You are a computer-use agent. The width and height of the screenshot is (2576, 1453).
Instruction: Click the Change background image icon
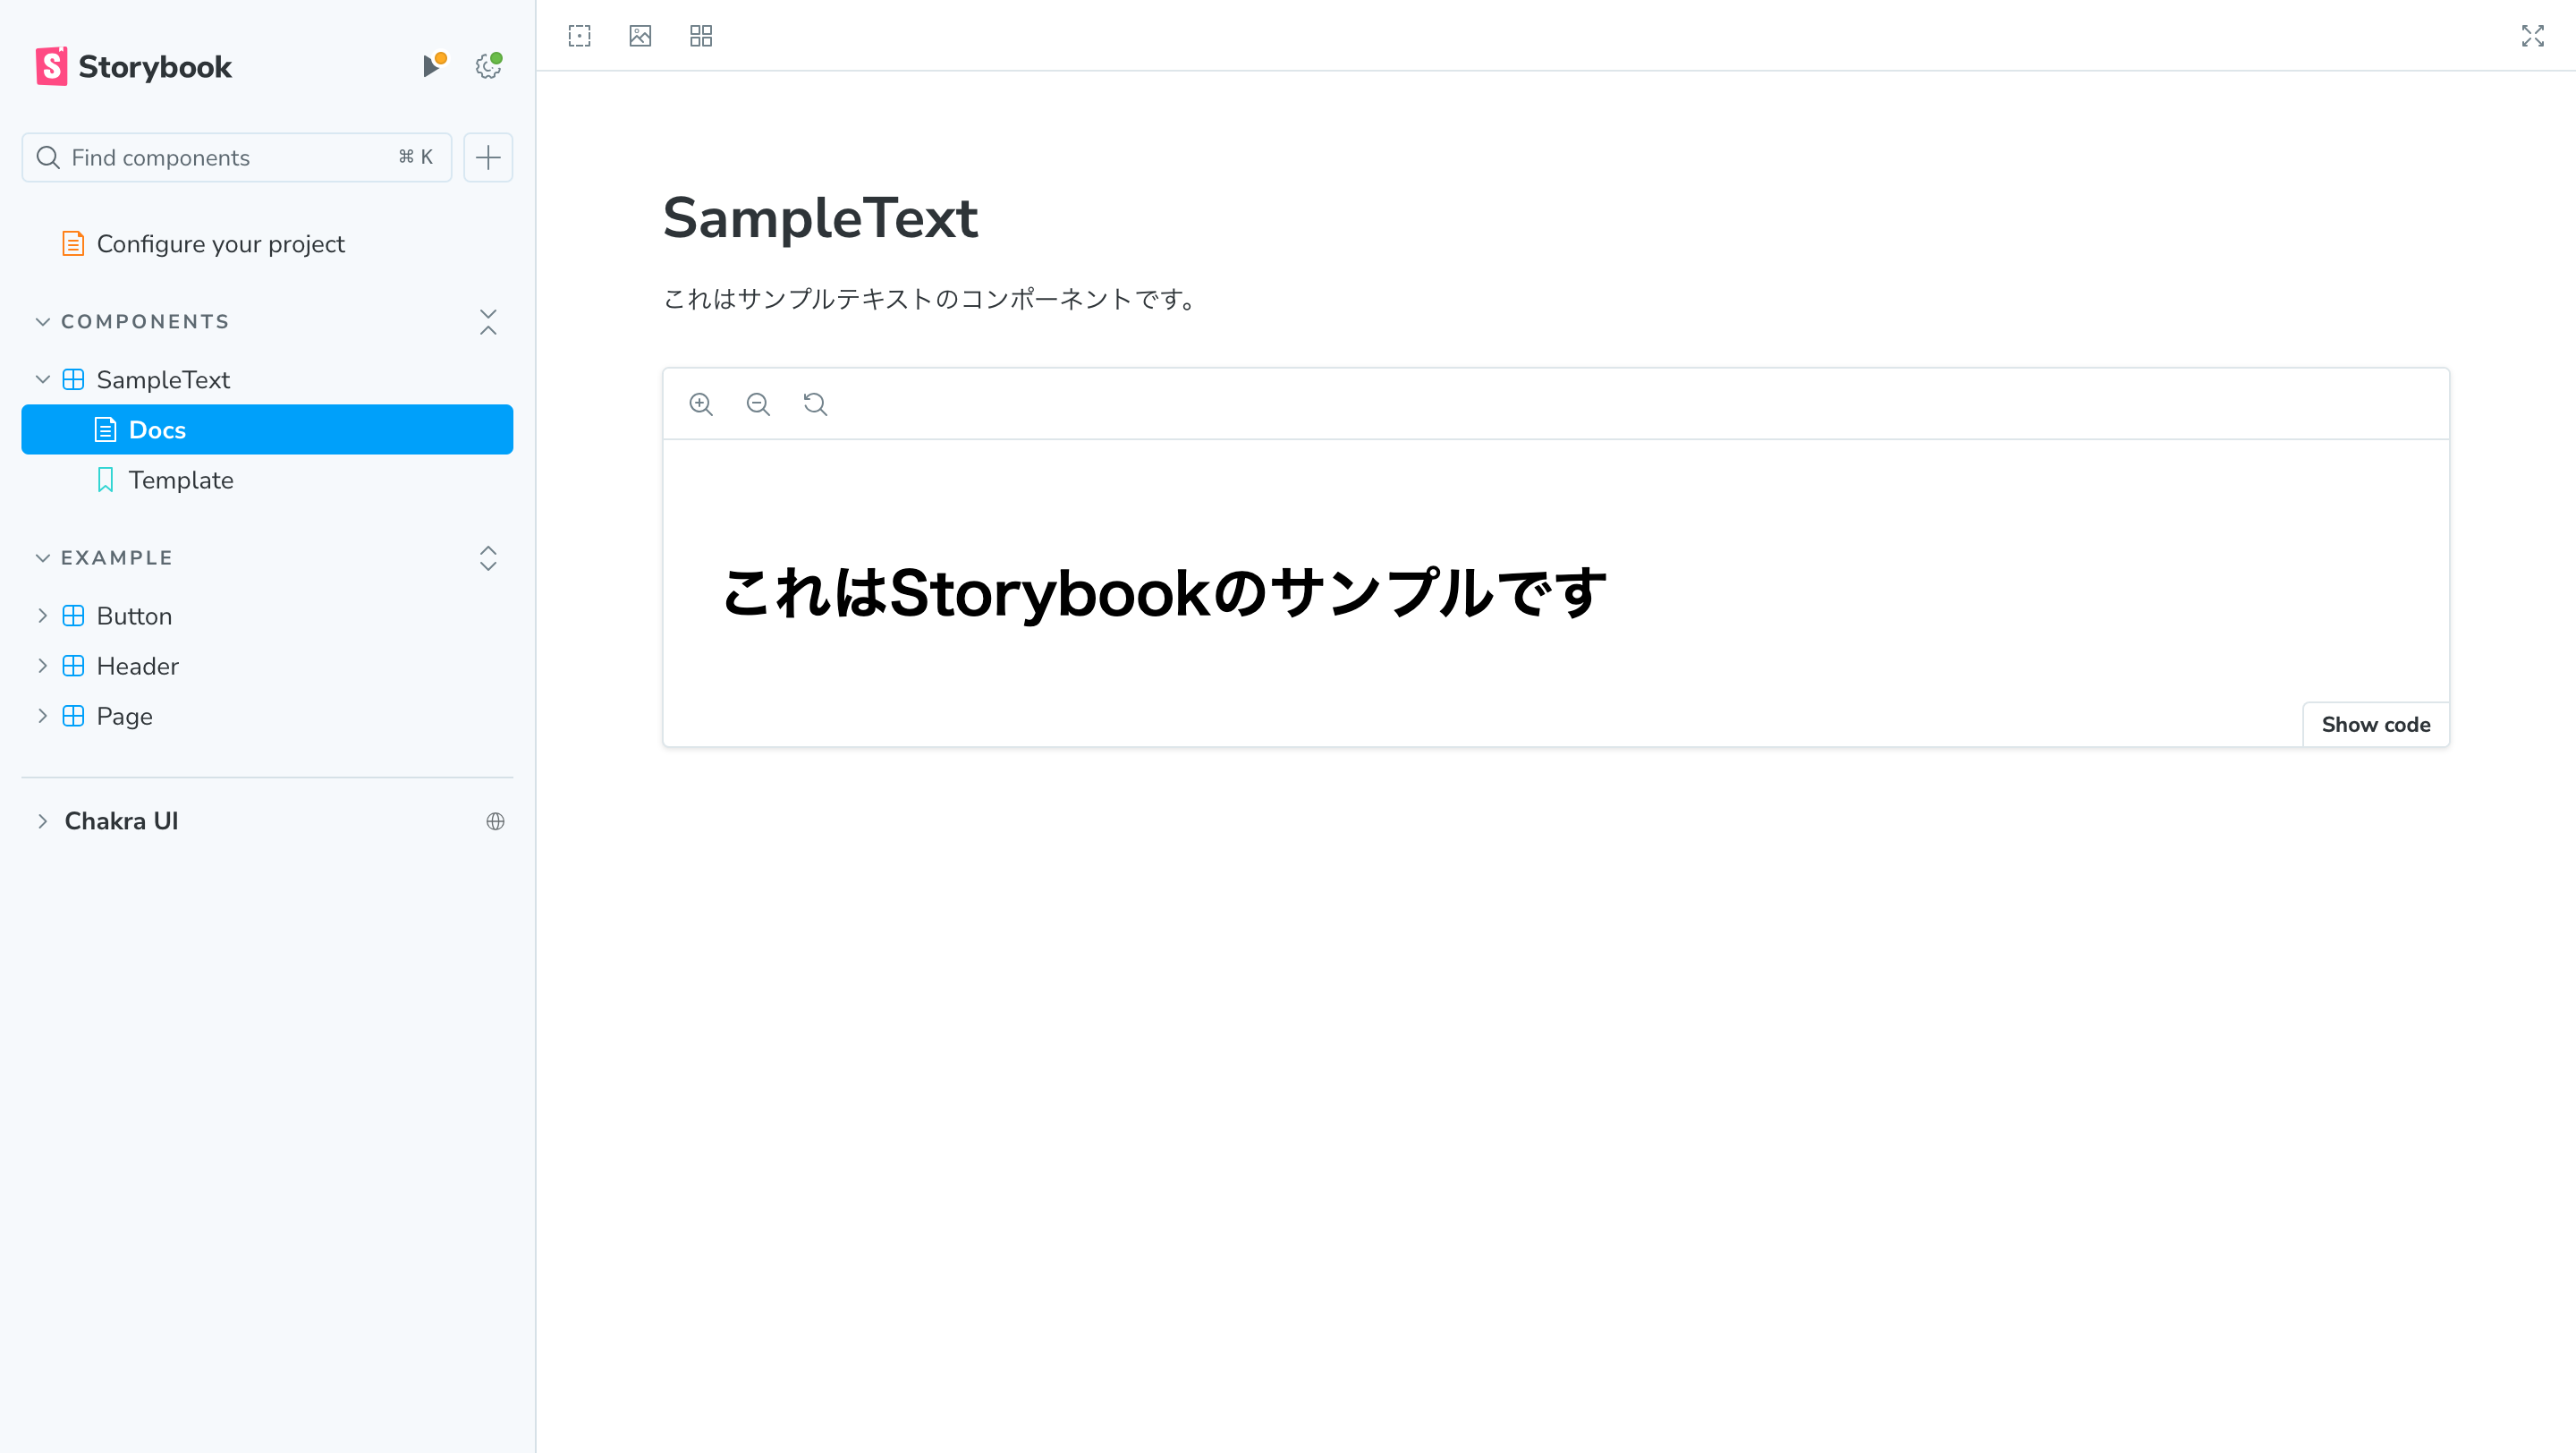[640, 35]
